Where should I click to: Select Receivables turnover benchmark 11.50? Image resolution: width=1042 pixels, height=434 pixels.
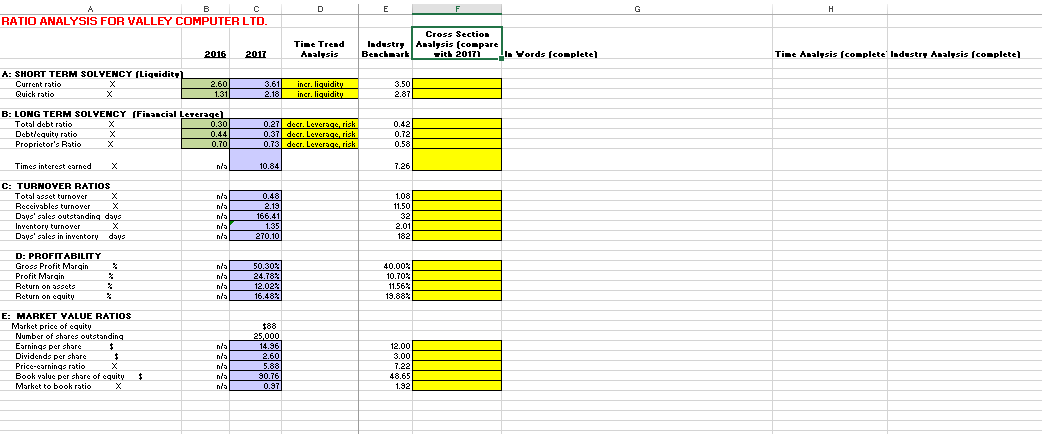[x=385, y=206]
